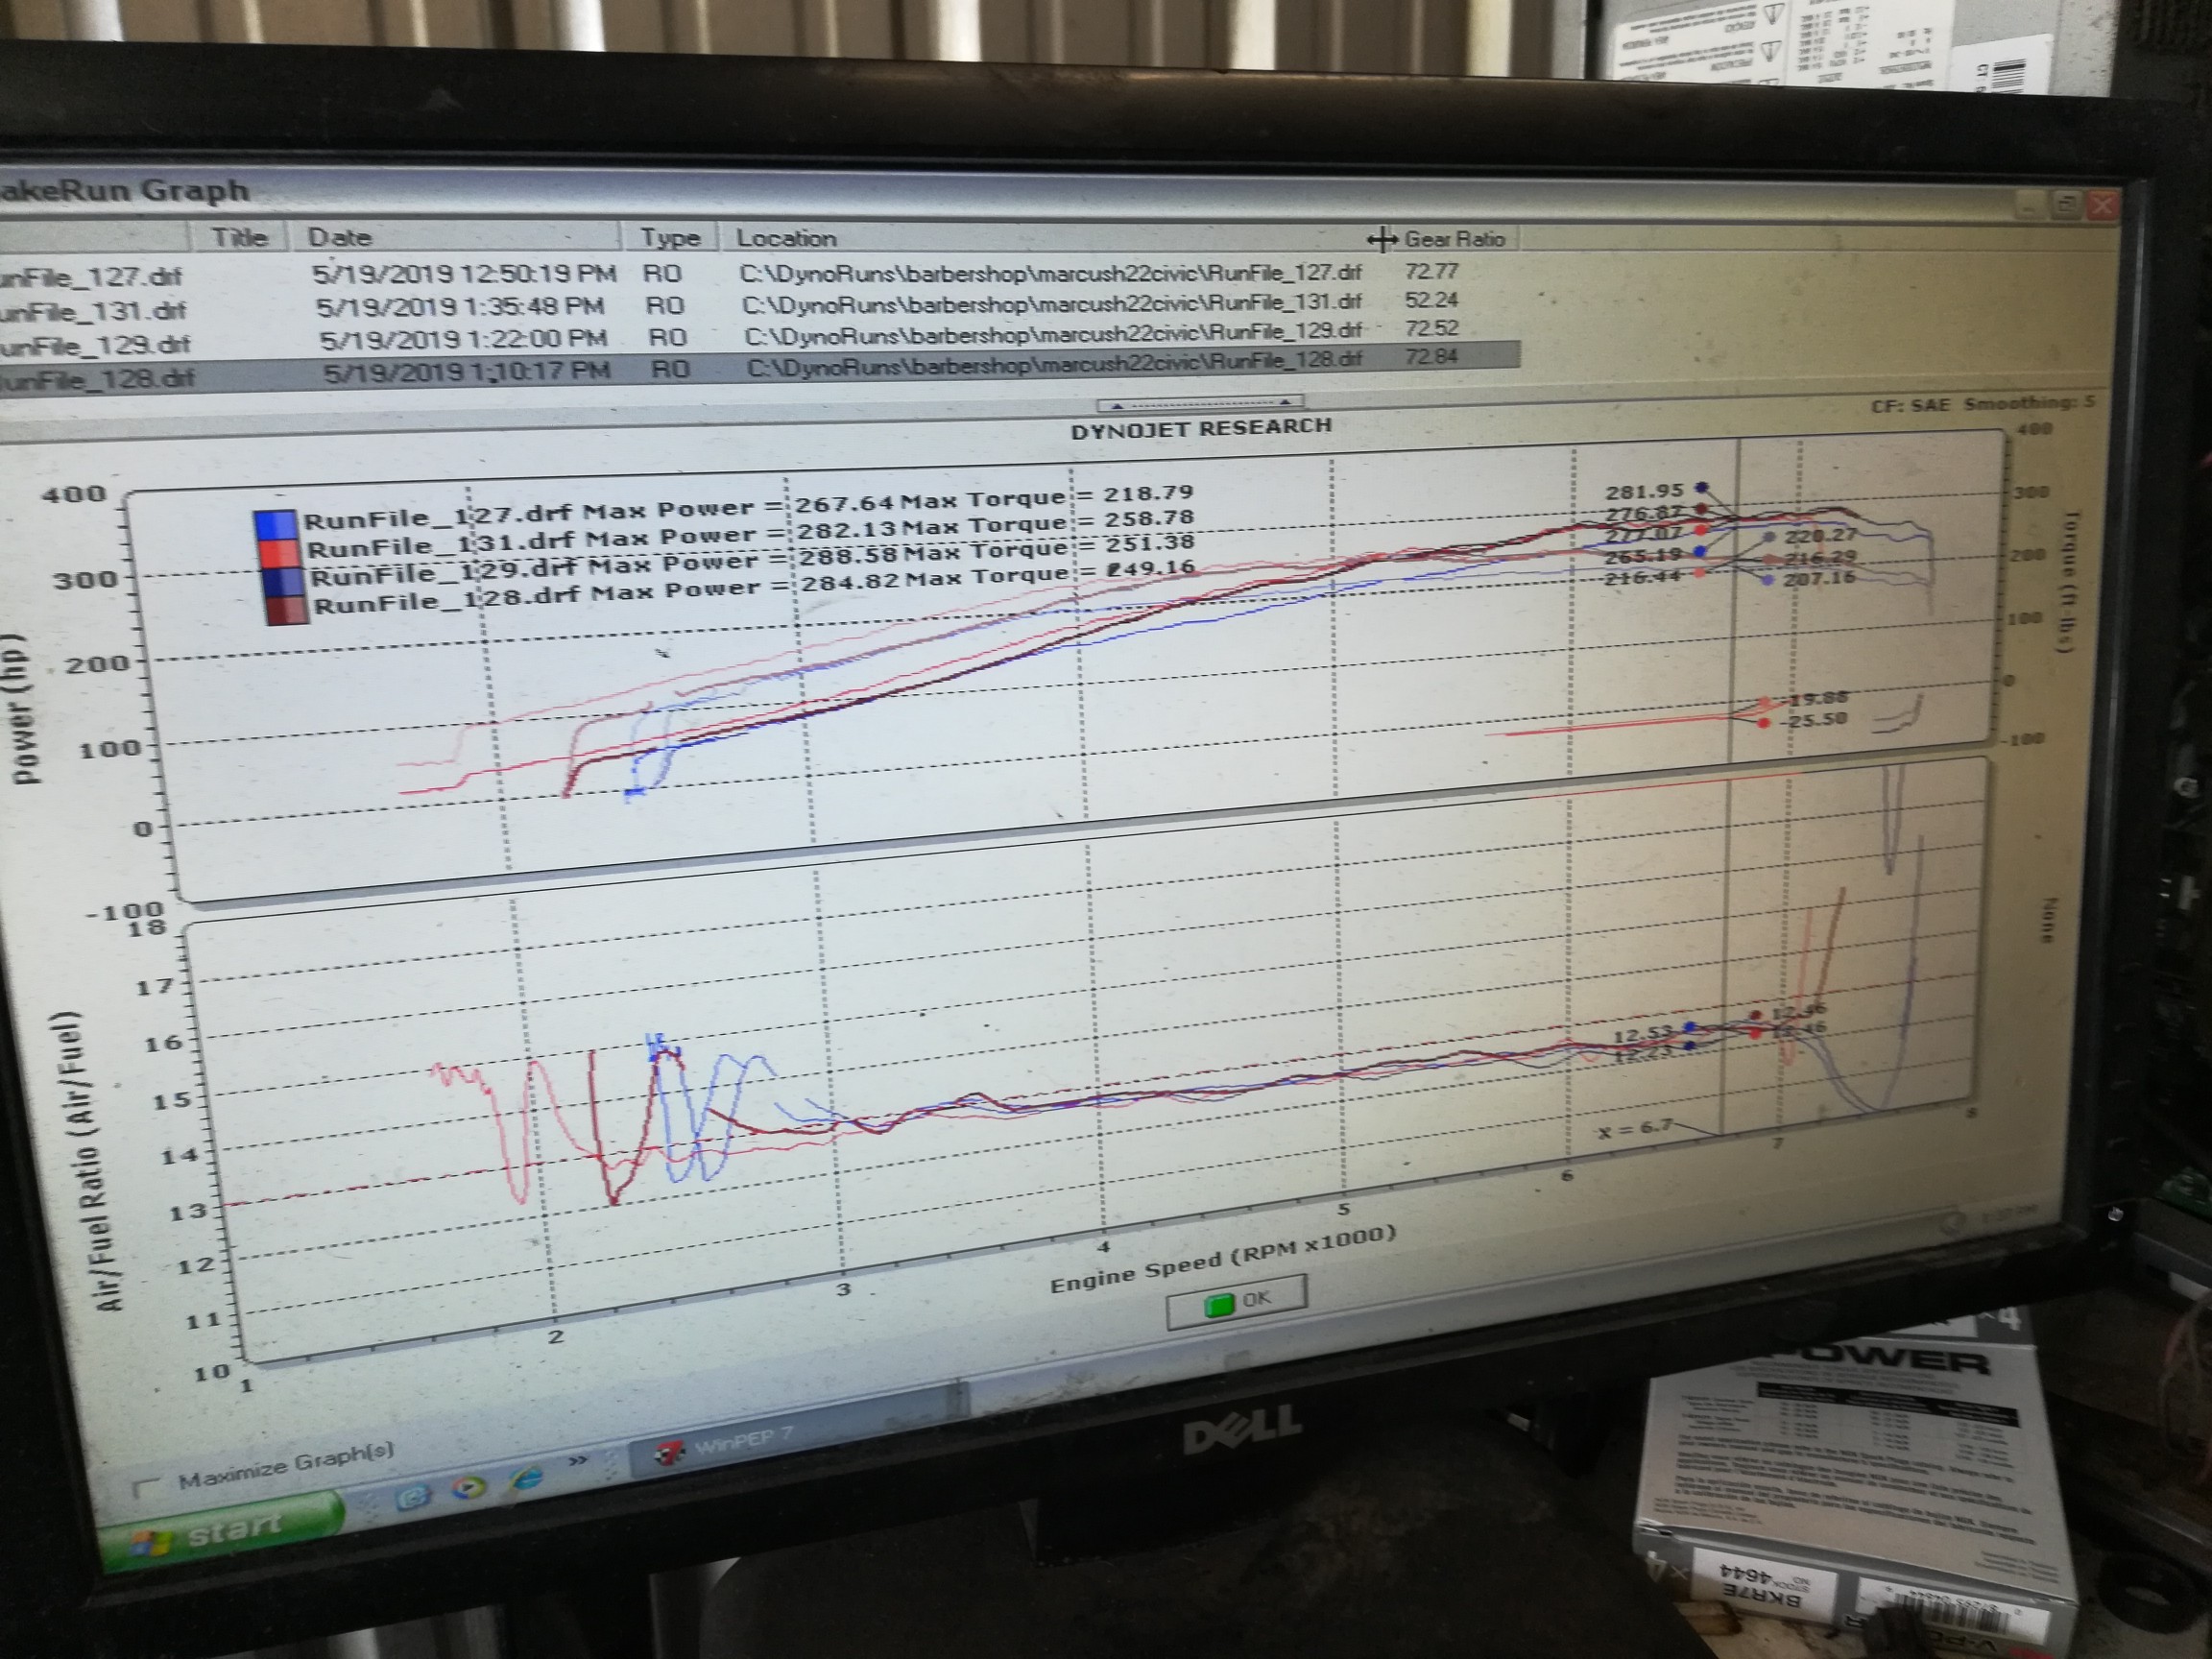This screenshot has height=1659, width=2212.
Task: Click the dark red RunFile_128 legend swatch
Action: pos(286,609)
